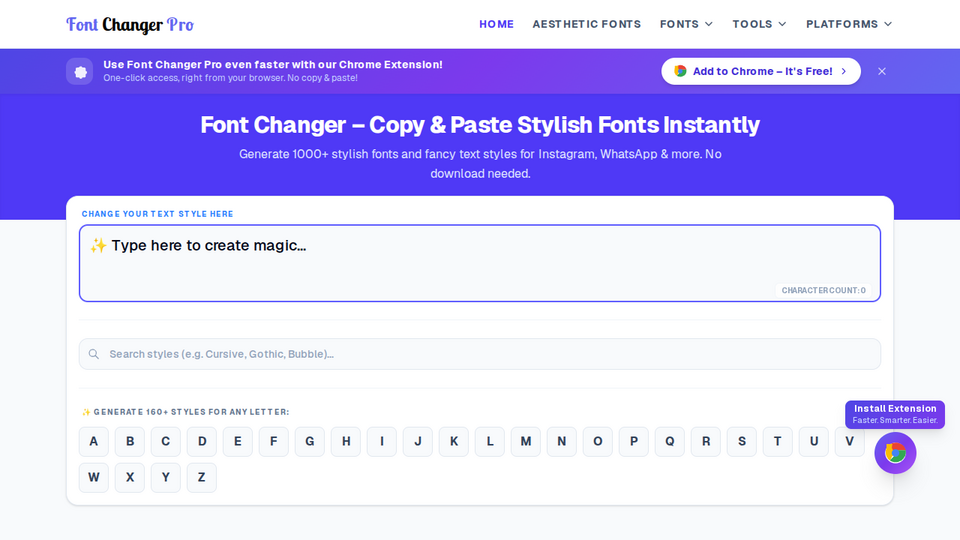The image size is (960, 540).
Task: Select the letter C button
Action: [166, 441]
